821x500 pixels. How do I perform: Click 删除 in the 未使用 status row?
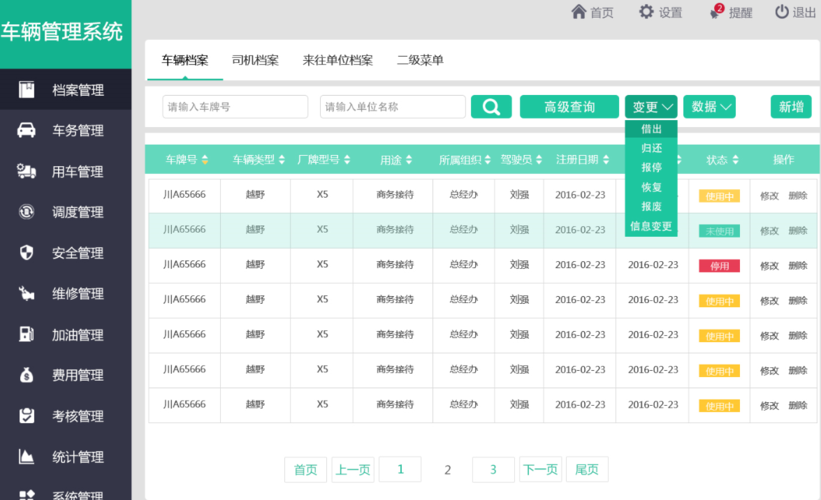click(x=797, y=230)
